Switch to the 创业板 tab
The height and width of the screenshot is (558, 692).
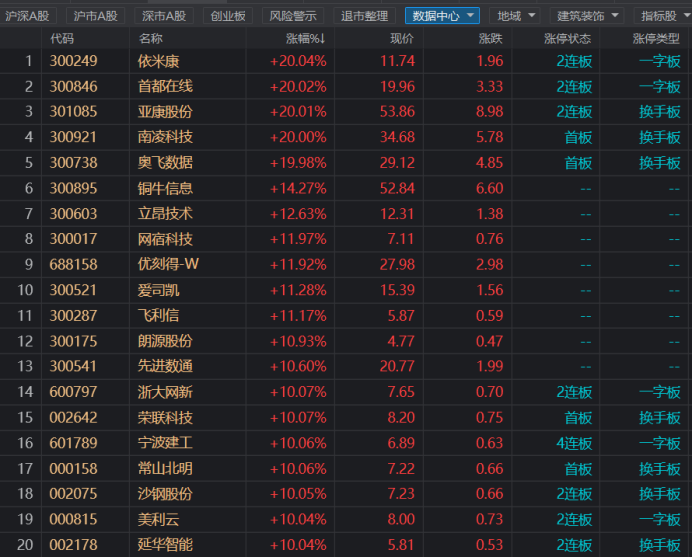pos(228,16)
